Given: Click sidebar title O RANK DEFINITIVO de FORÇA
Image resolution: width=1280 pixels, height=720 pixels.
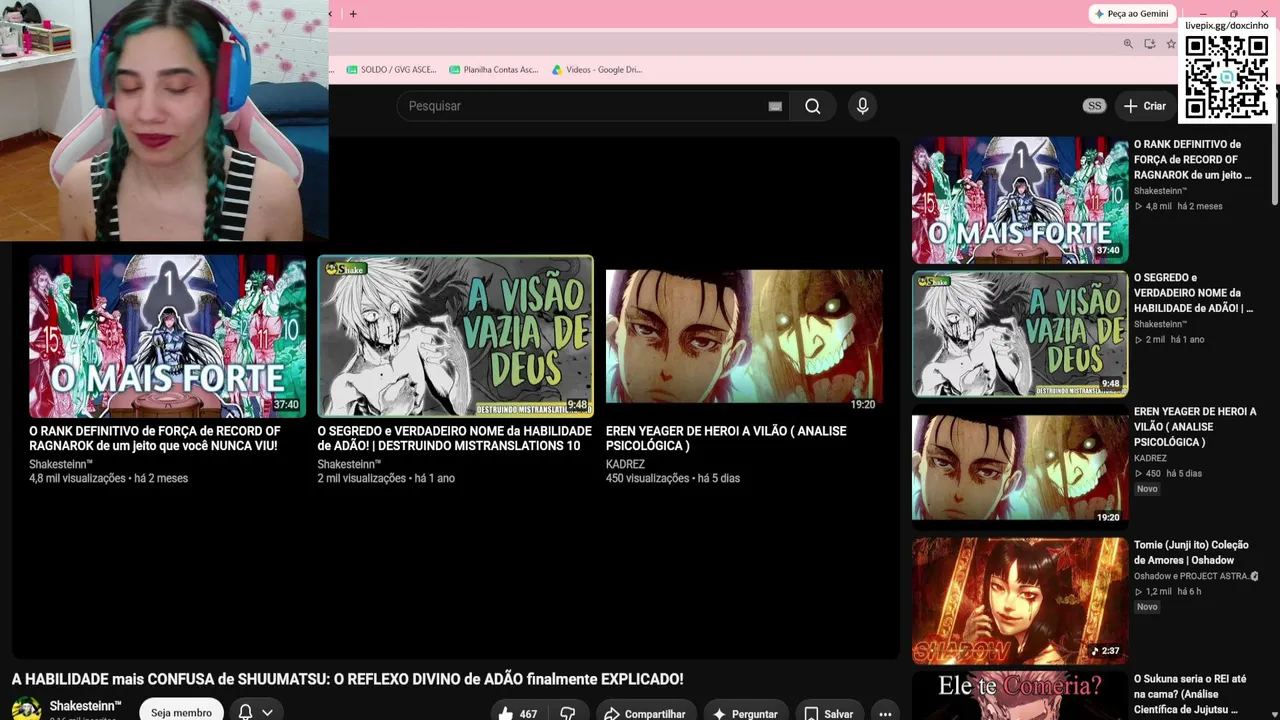Looking at the screenshot, I should click(1192, 160).
